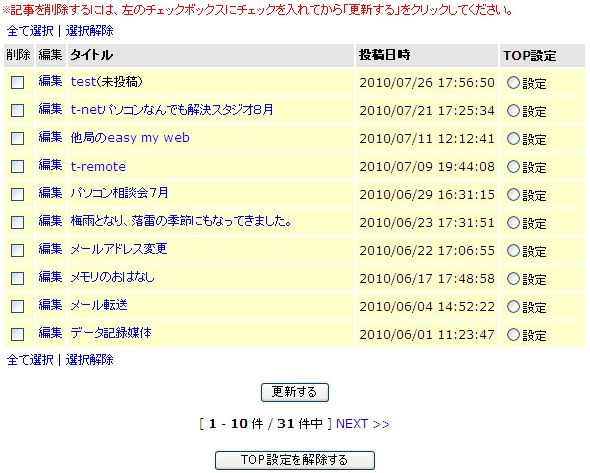590x473 pixels.
Task: Tick the delete checkbox for データ記録媒体
Action: 17,335
